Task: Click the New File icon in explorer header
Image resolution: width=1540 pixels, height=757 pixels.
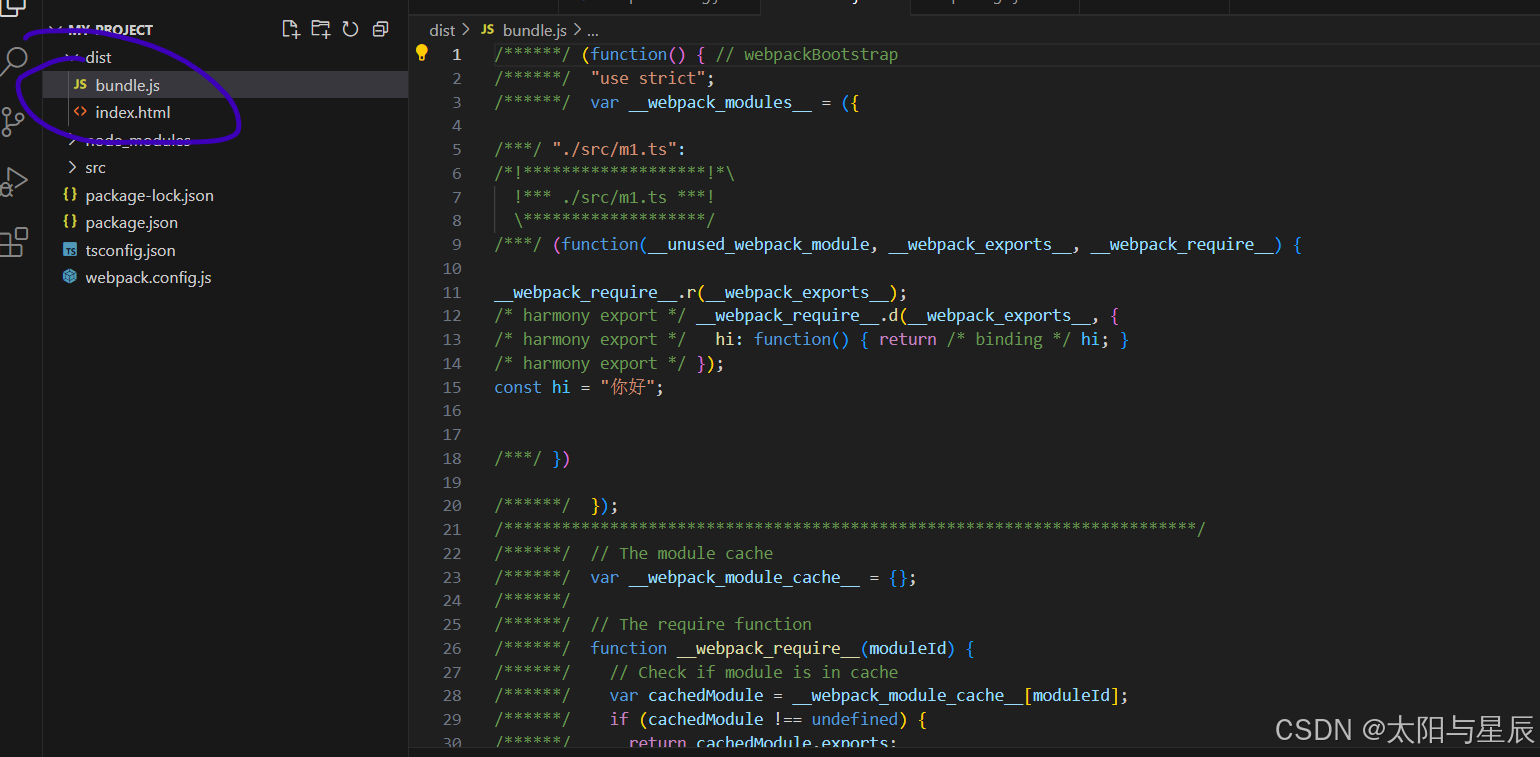Action: tap(291, 29)
